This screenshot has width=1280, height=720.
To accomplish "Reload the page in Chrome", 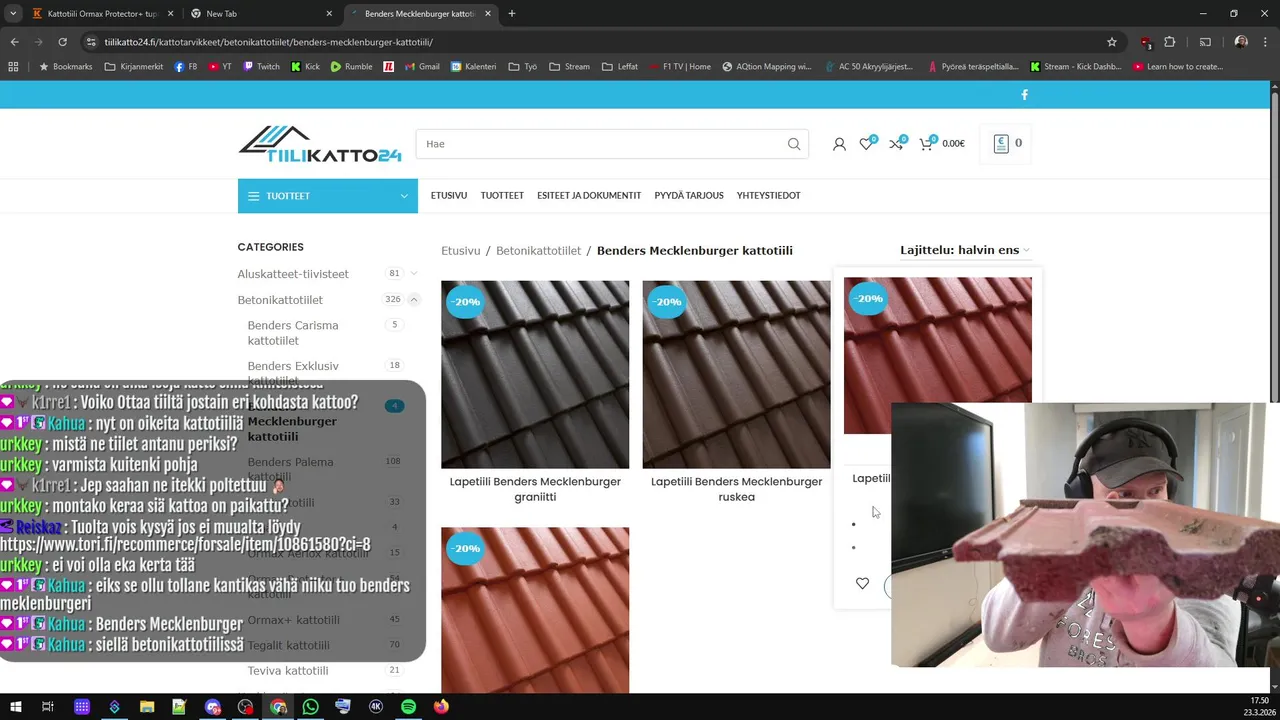I will 62,42.
